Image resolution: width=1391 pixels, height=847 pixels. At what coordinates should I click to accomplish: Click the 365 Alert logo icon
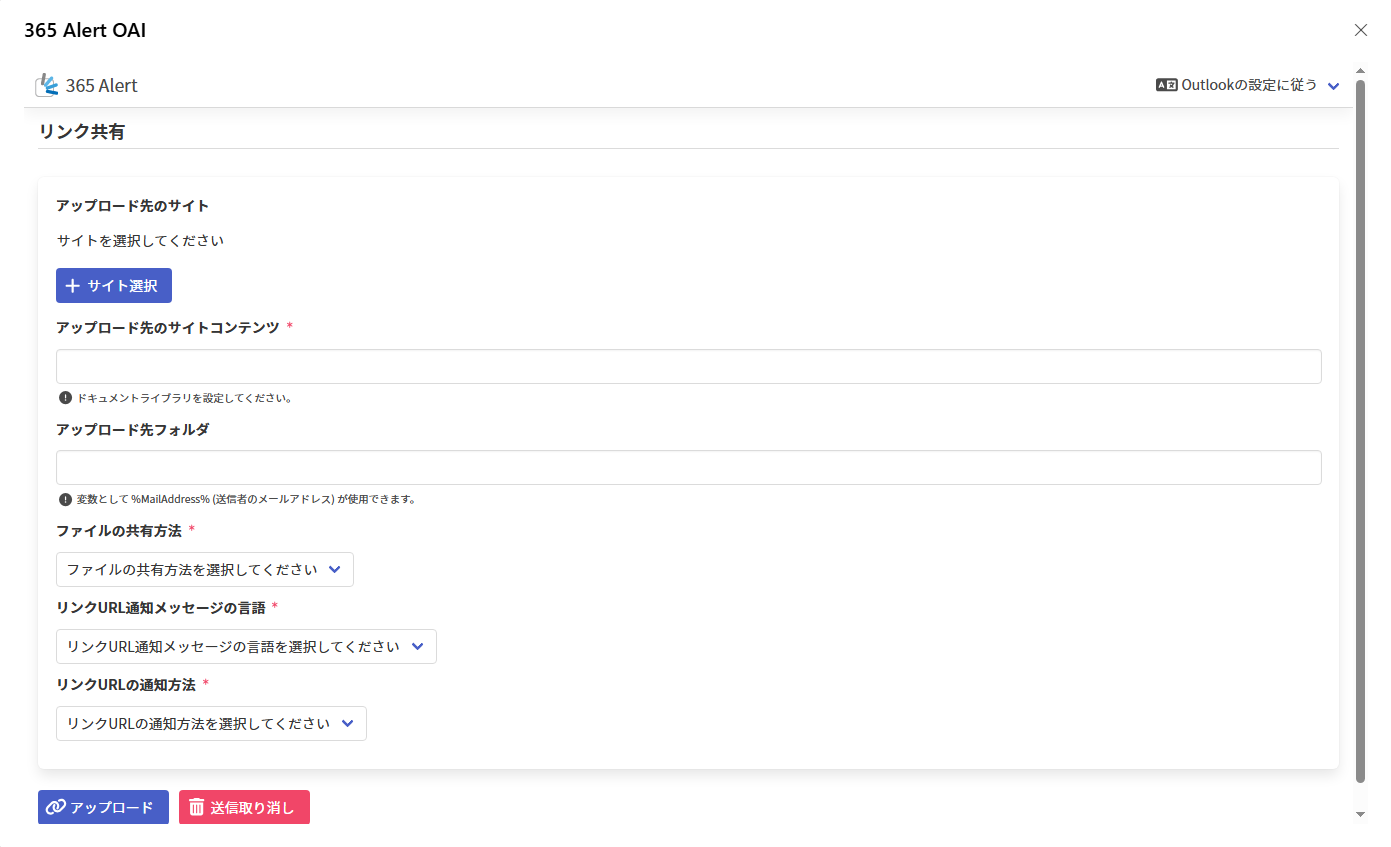[x=47, y=86]
